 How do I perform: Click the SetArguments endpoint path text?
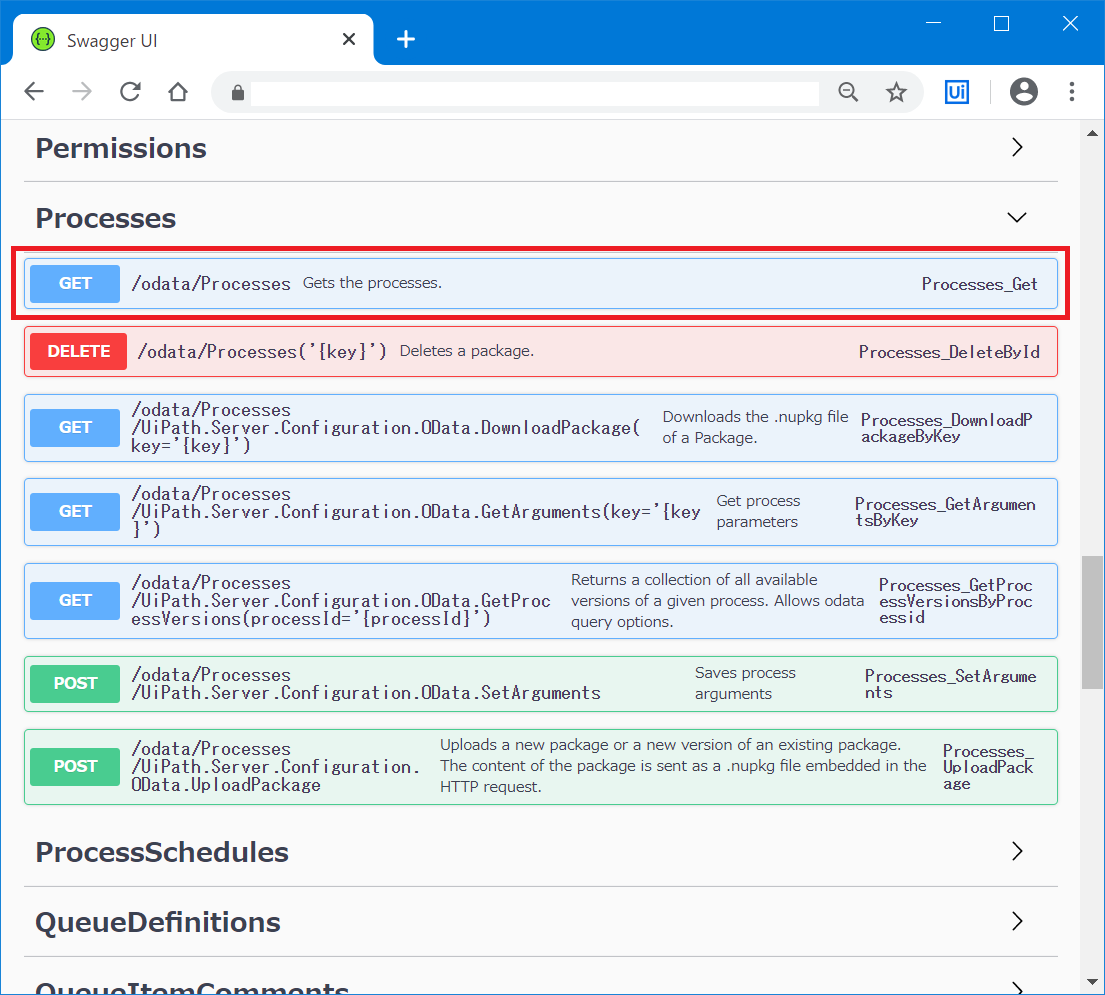pyautogui.click(x=366, y=684)
